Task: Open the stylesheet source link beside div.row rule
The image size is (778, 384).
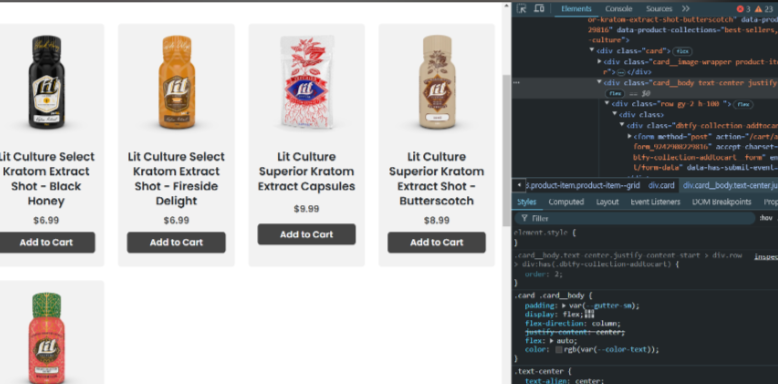Action: [x=766, y=256]
